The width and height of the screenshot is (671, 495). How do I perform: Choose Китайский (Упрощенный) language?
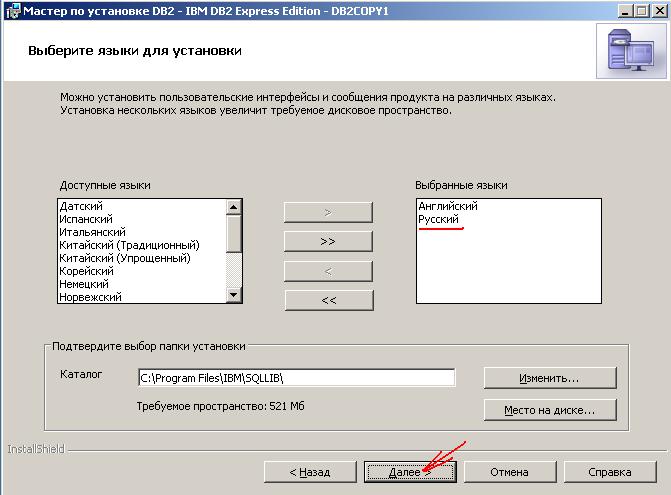[125, 258]
